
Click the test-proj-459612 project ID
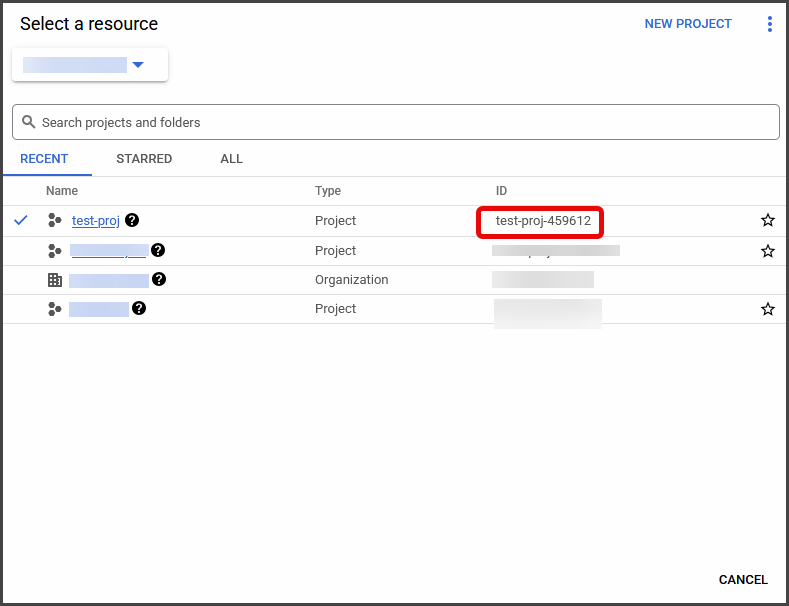pos(543,221)
